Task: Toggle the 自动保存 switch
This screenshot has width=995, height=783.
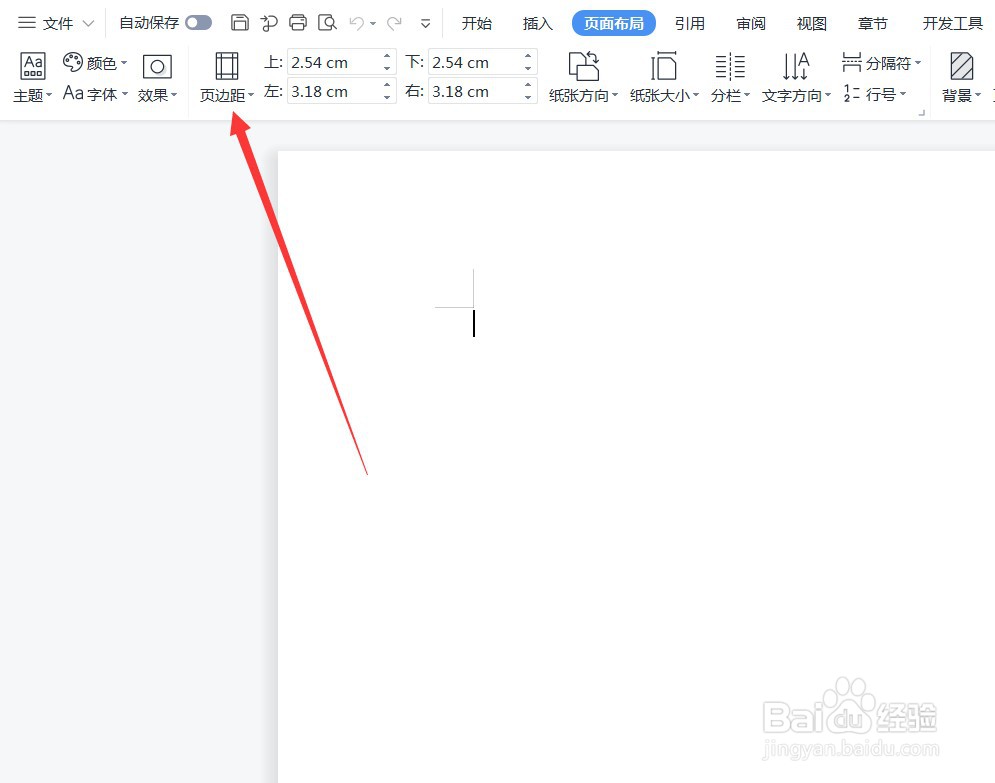Action: coord(199,23)
